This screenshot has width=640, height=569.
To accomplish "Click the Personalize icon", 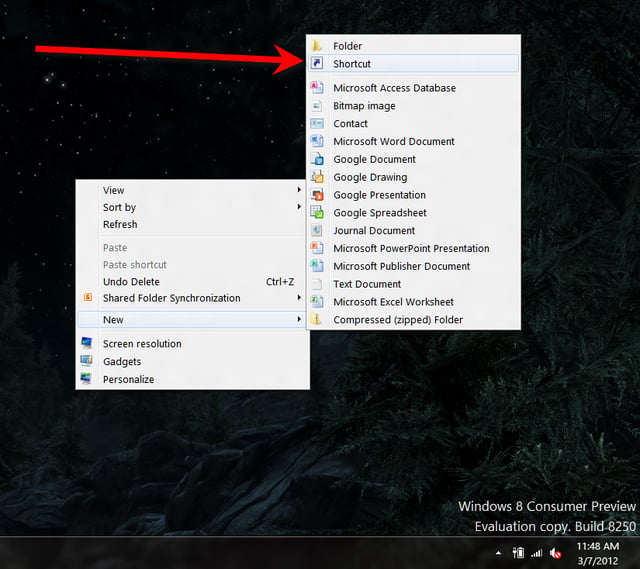I will 86,378.
